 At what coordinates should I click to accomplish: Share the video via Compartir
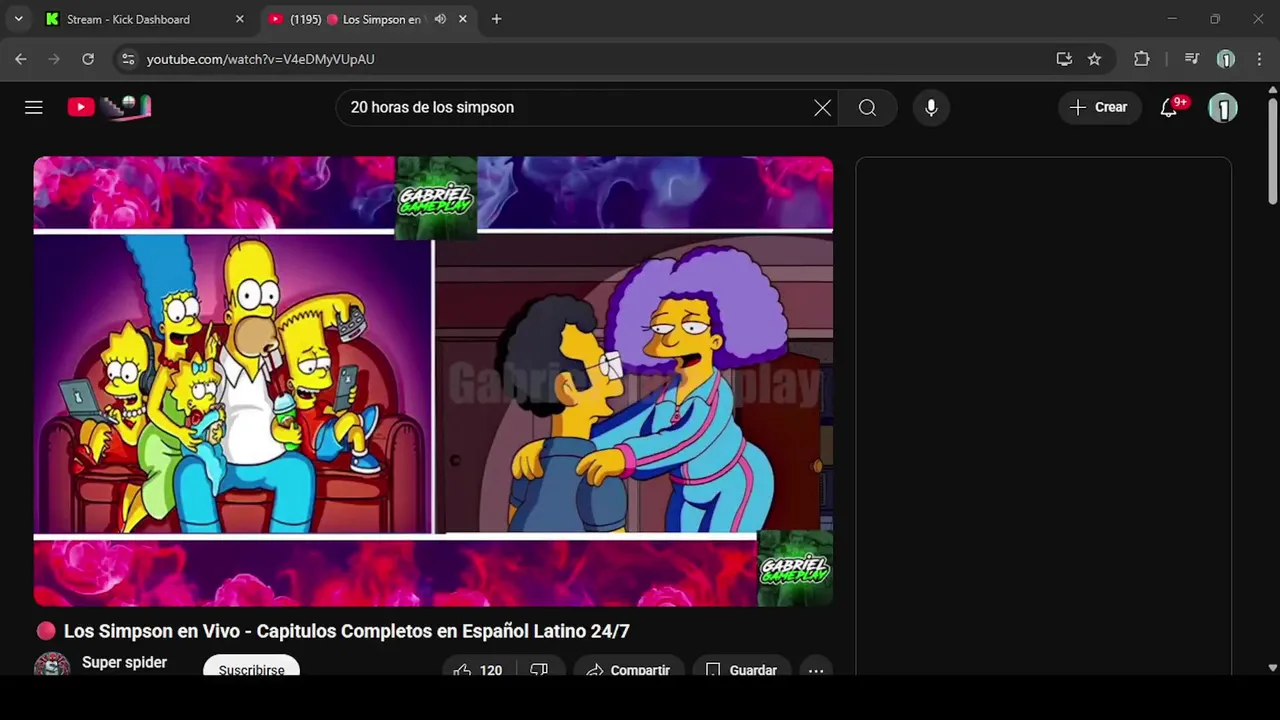tap(628, 670)
